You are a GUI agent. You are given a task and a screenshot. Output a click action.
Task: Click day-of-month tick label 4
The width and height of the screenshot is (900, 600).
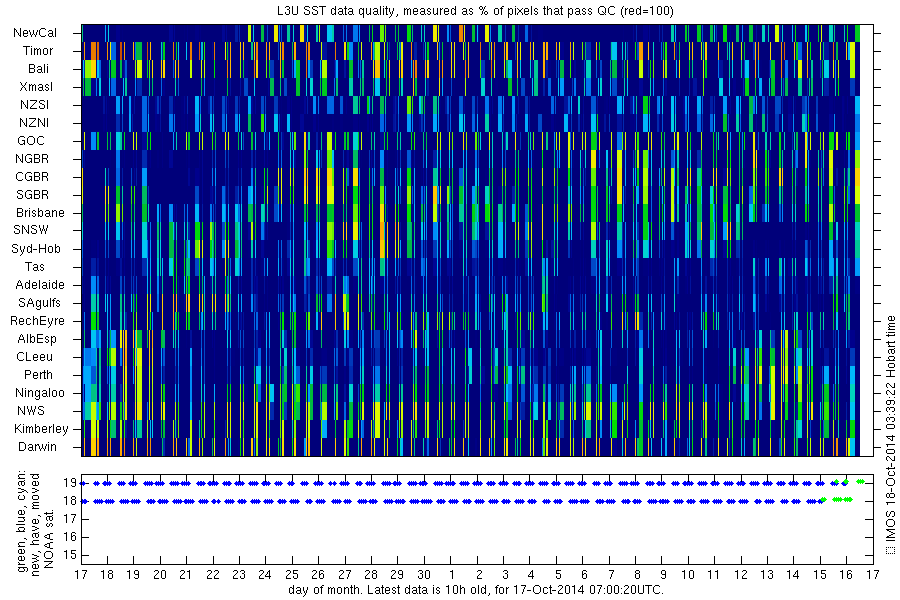(532, 575)
